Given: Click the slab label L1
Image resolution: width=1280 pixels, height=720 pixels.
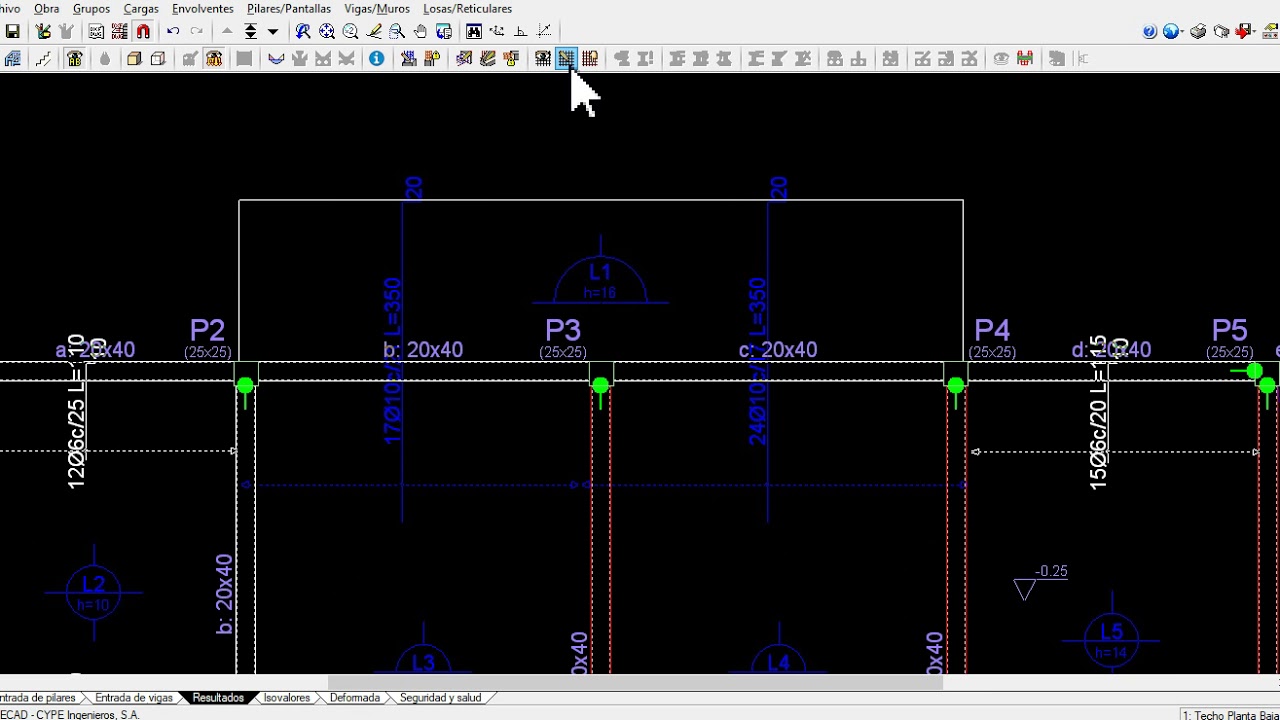Looking at the screenshot, I should 600,272.
